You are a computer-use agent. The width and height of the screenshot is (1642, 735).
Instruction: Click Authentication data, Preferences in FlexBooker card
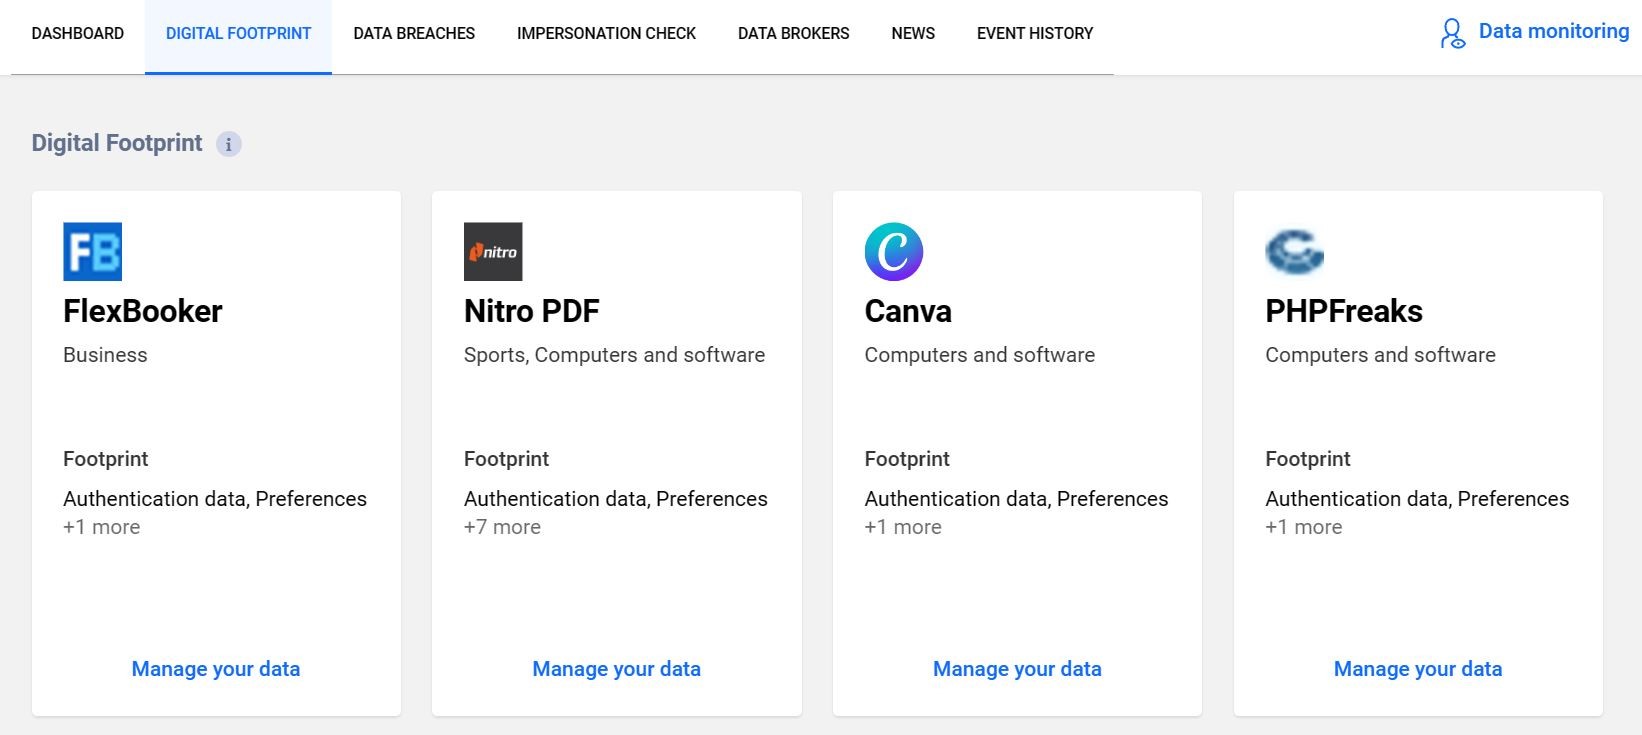pyautogui.click(x=215, y=499)
